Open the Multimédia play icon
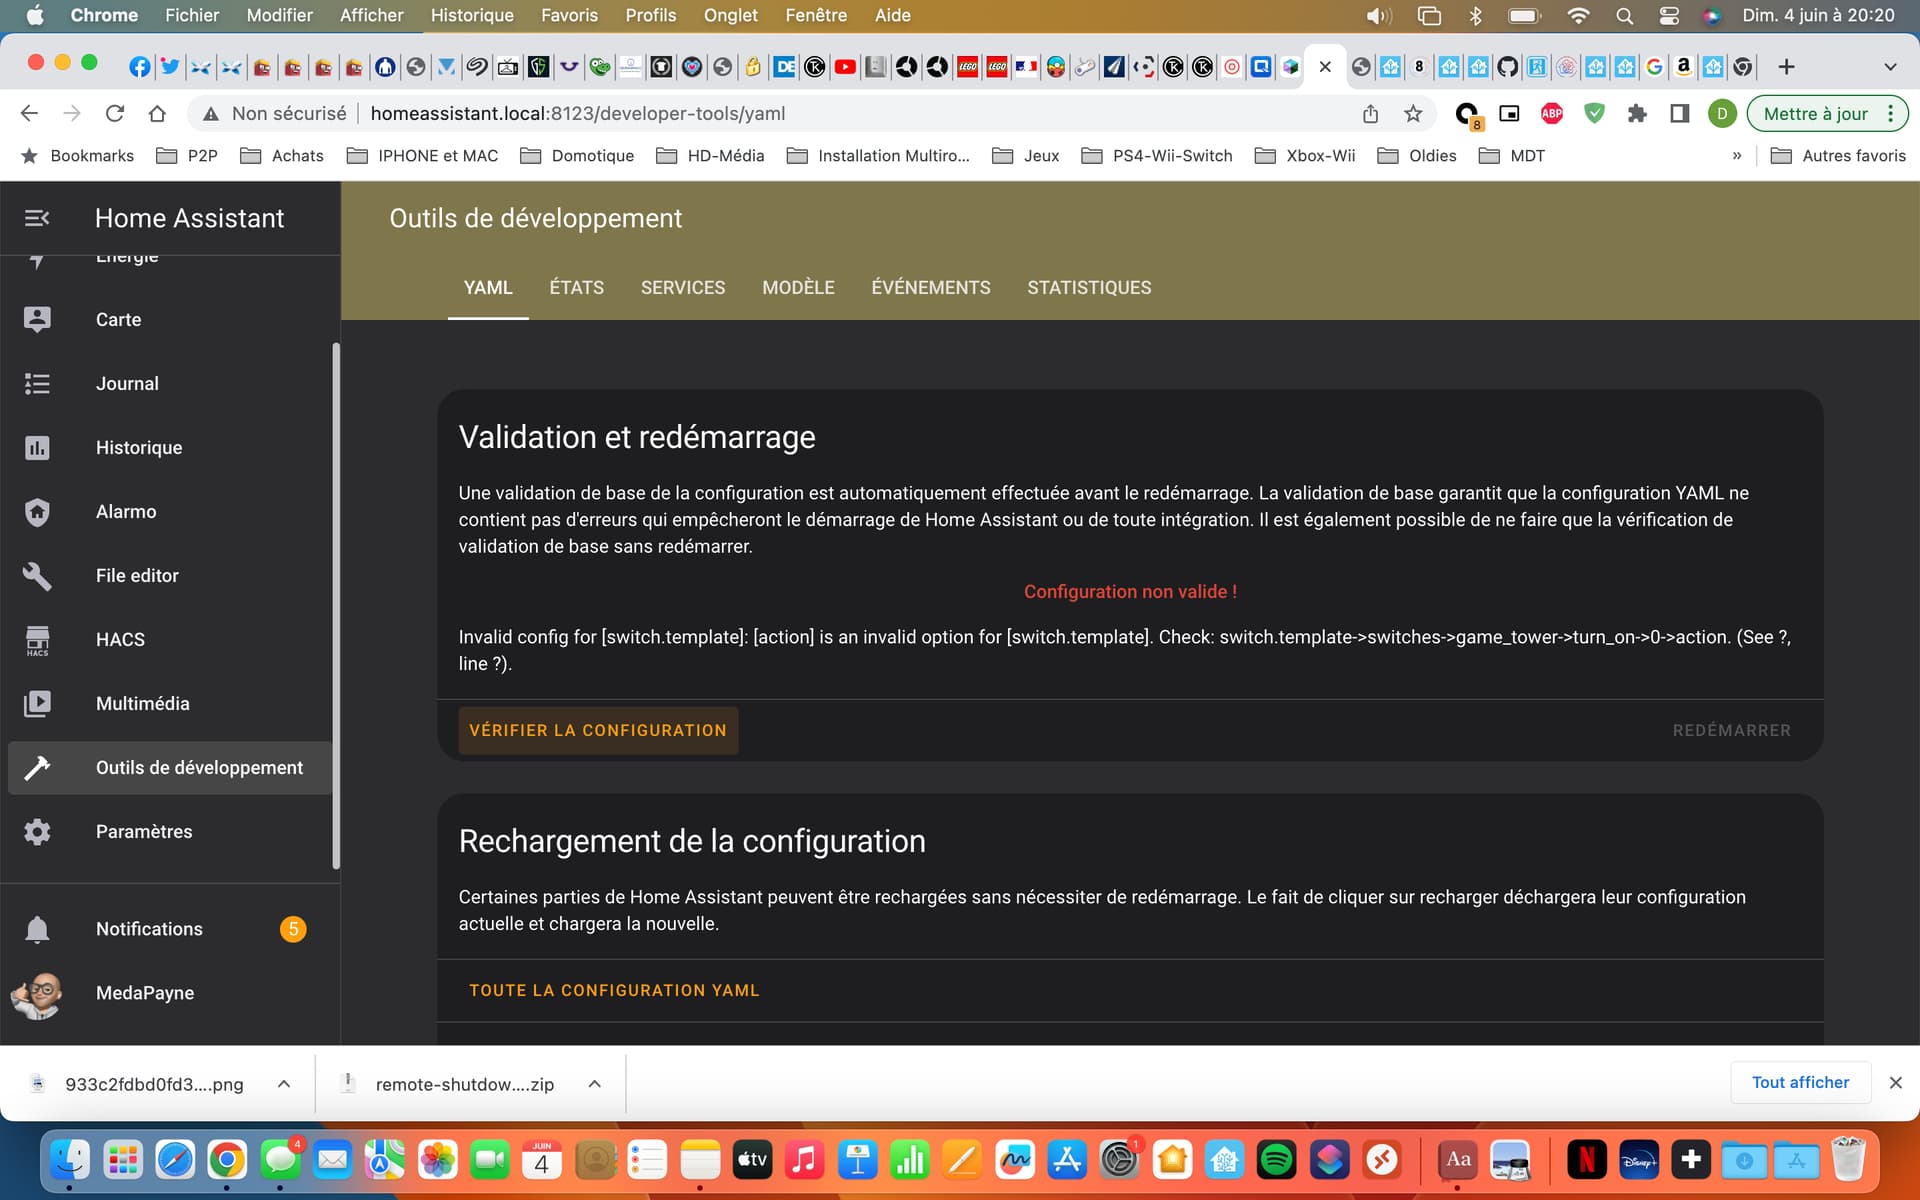The width and height of the screenshot is (1920, 1200). tap(37, 703)
